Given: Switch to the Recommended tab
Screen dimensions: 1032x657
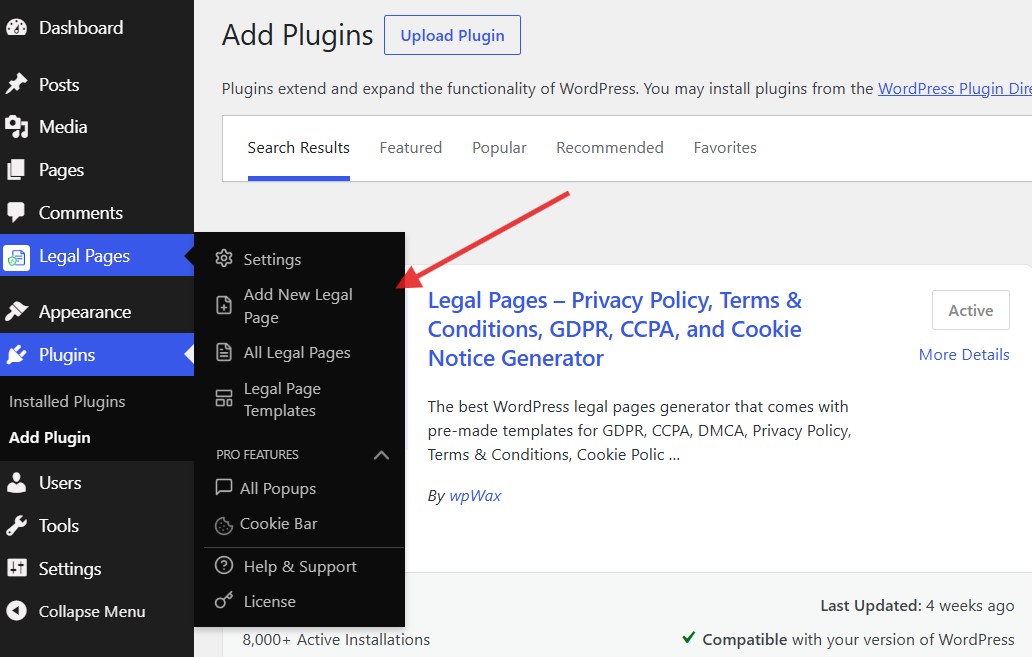Looking at the screenshot, I should (609, 147).
